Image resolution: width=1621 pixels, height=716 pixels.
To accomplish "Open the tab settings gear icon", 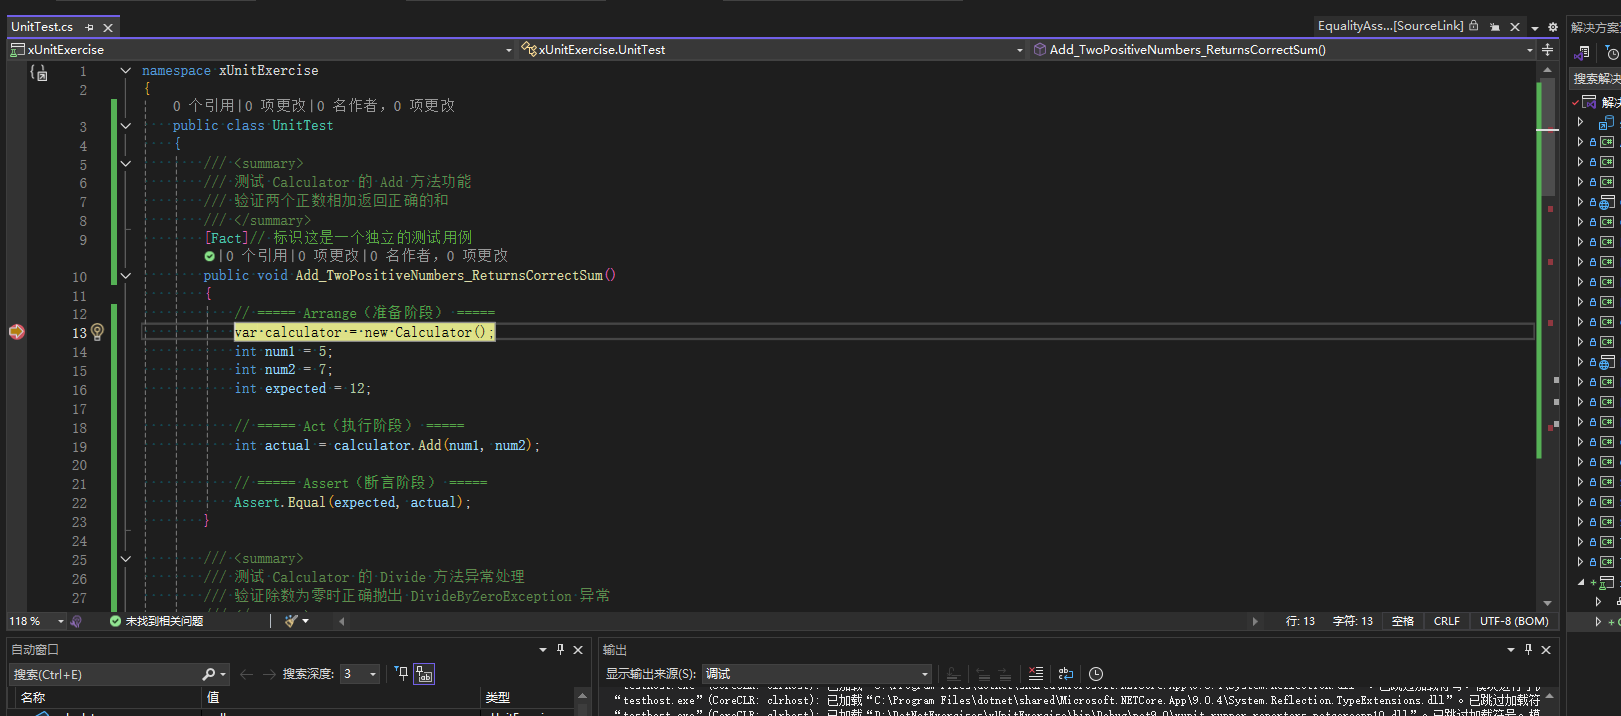I will pyautogui.click(x=1553, y=27).
